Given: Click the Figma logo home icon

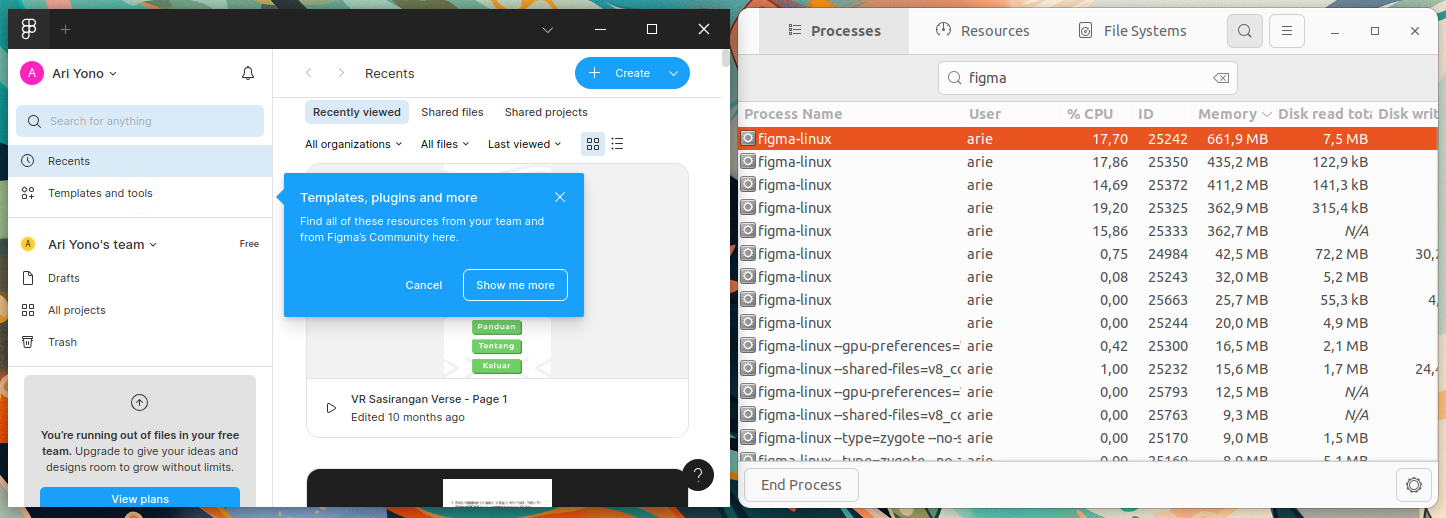Looking at the screenshot, I should coord(29,30).
